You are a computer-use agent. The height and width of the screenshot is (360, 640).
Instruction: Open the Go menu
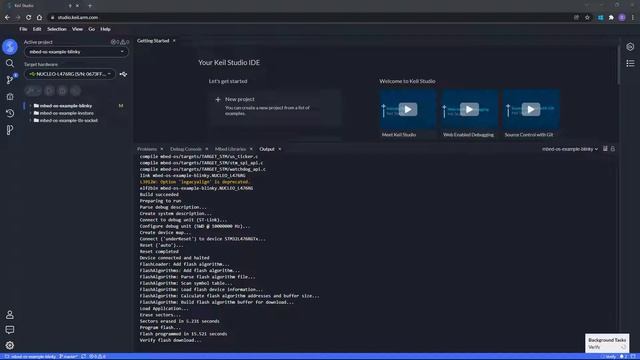(91, 29)
